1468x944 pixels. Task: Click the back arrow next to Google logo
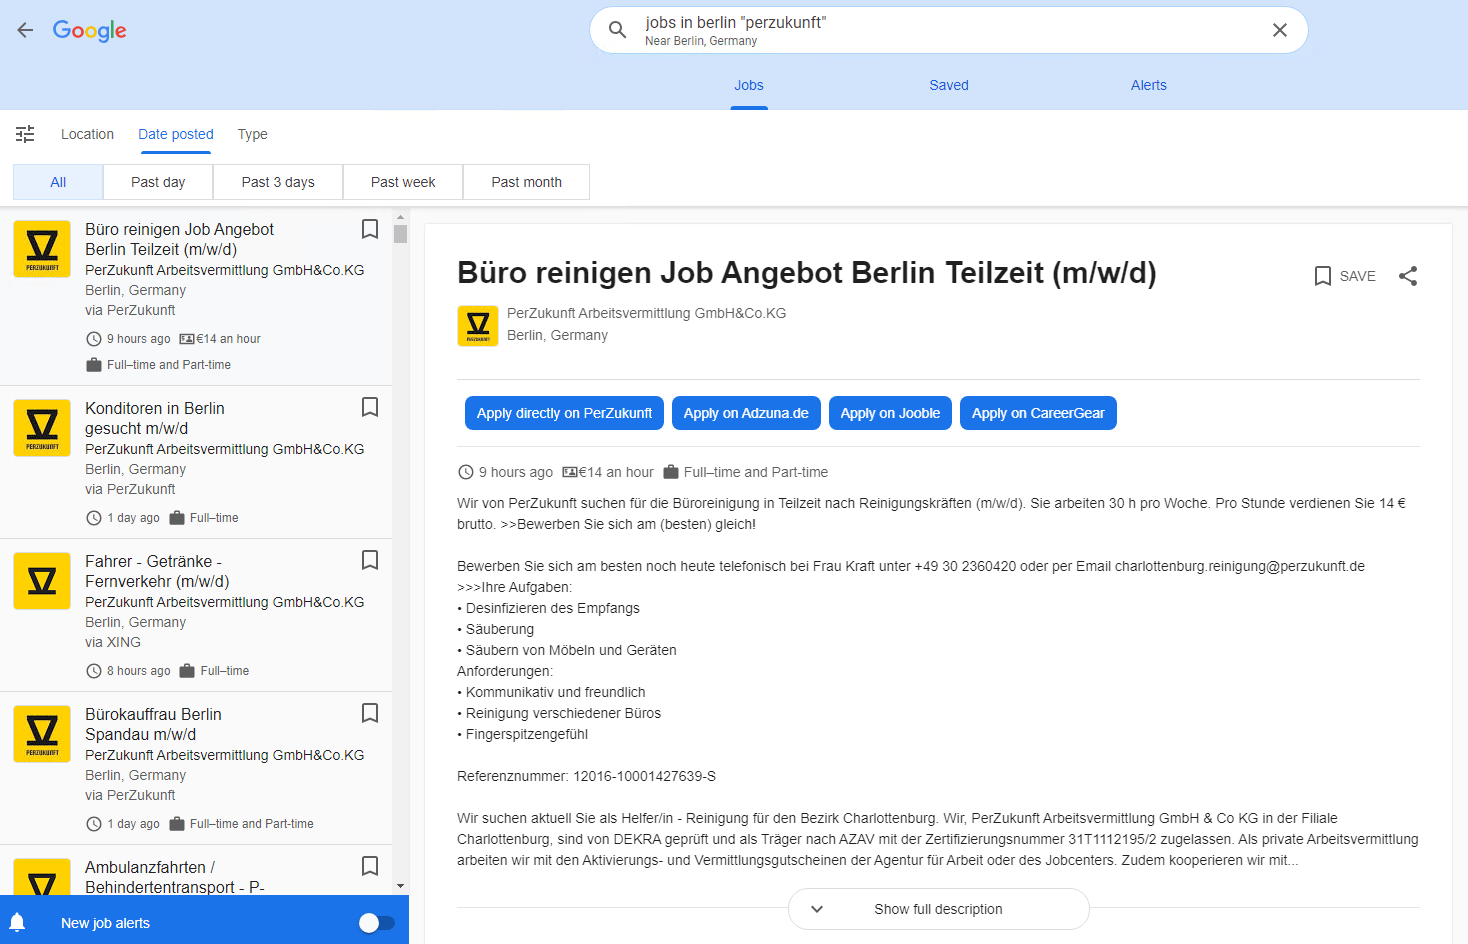[x=25, y=29]
